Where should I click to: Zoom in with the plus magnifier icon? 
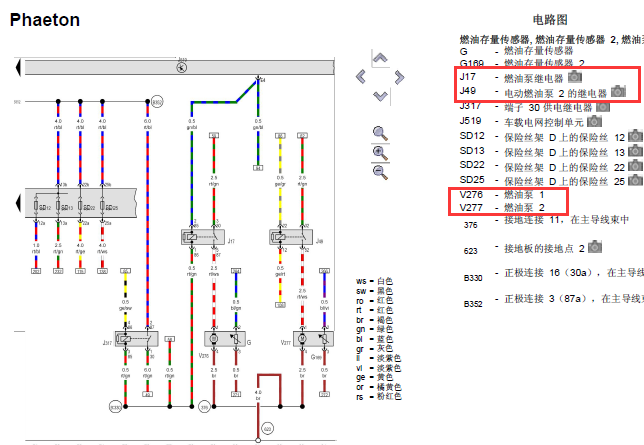(x=380, y=152)
